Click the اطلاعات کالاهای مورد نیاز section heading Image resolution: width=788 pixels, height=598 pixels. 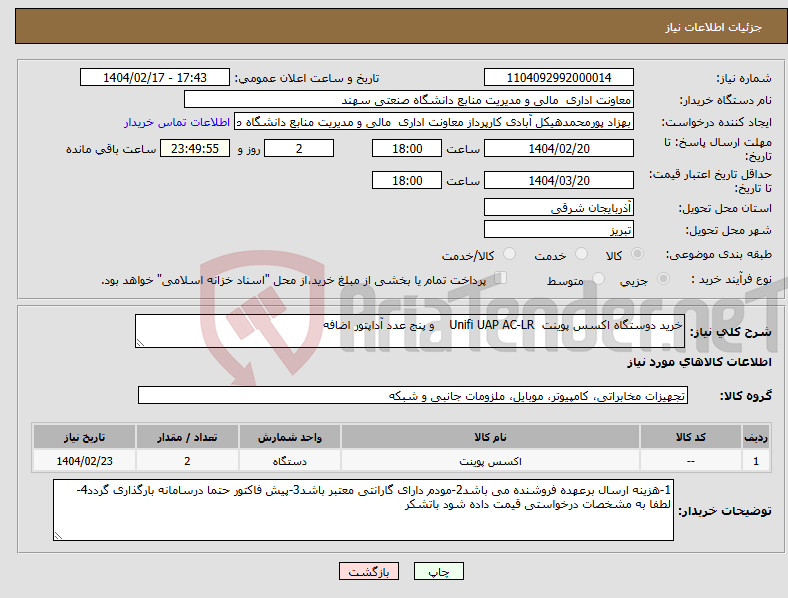699,362
